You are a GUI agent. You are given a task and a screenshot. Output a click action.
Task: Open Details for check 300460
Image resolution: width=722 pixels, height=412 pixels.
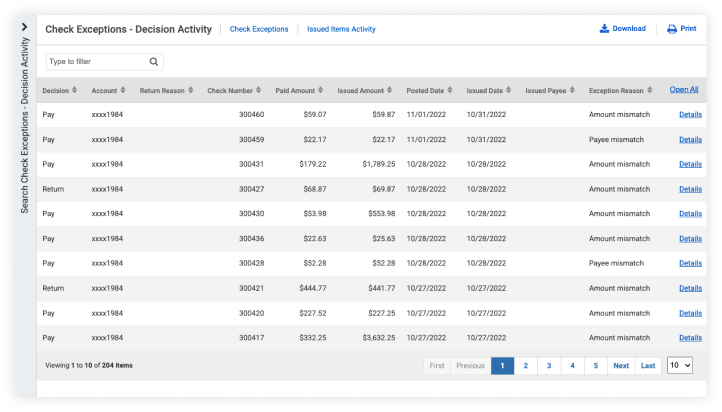click(690, 115)
